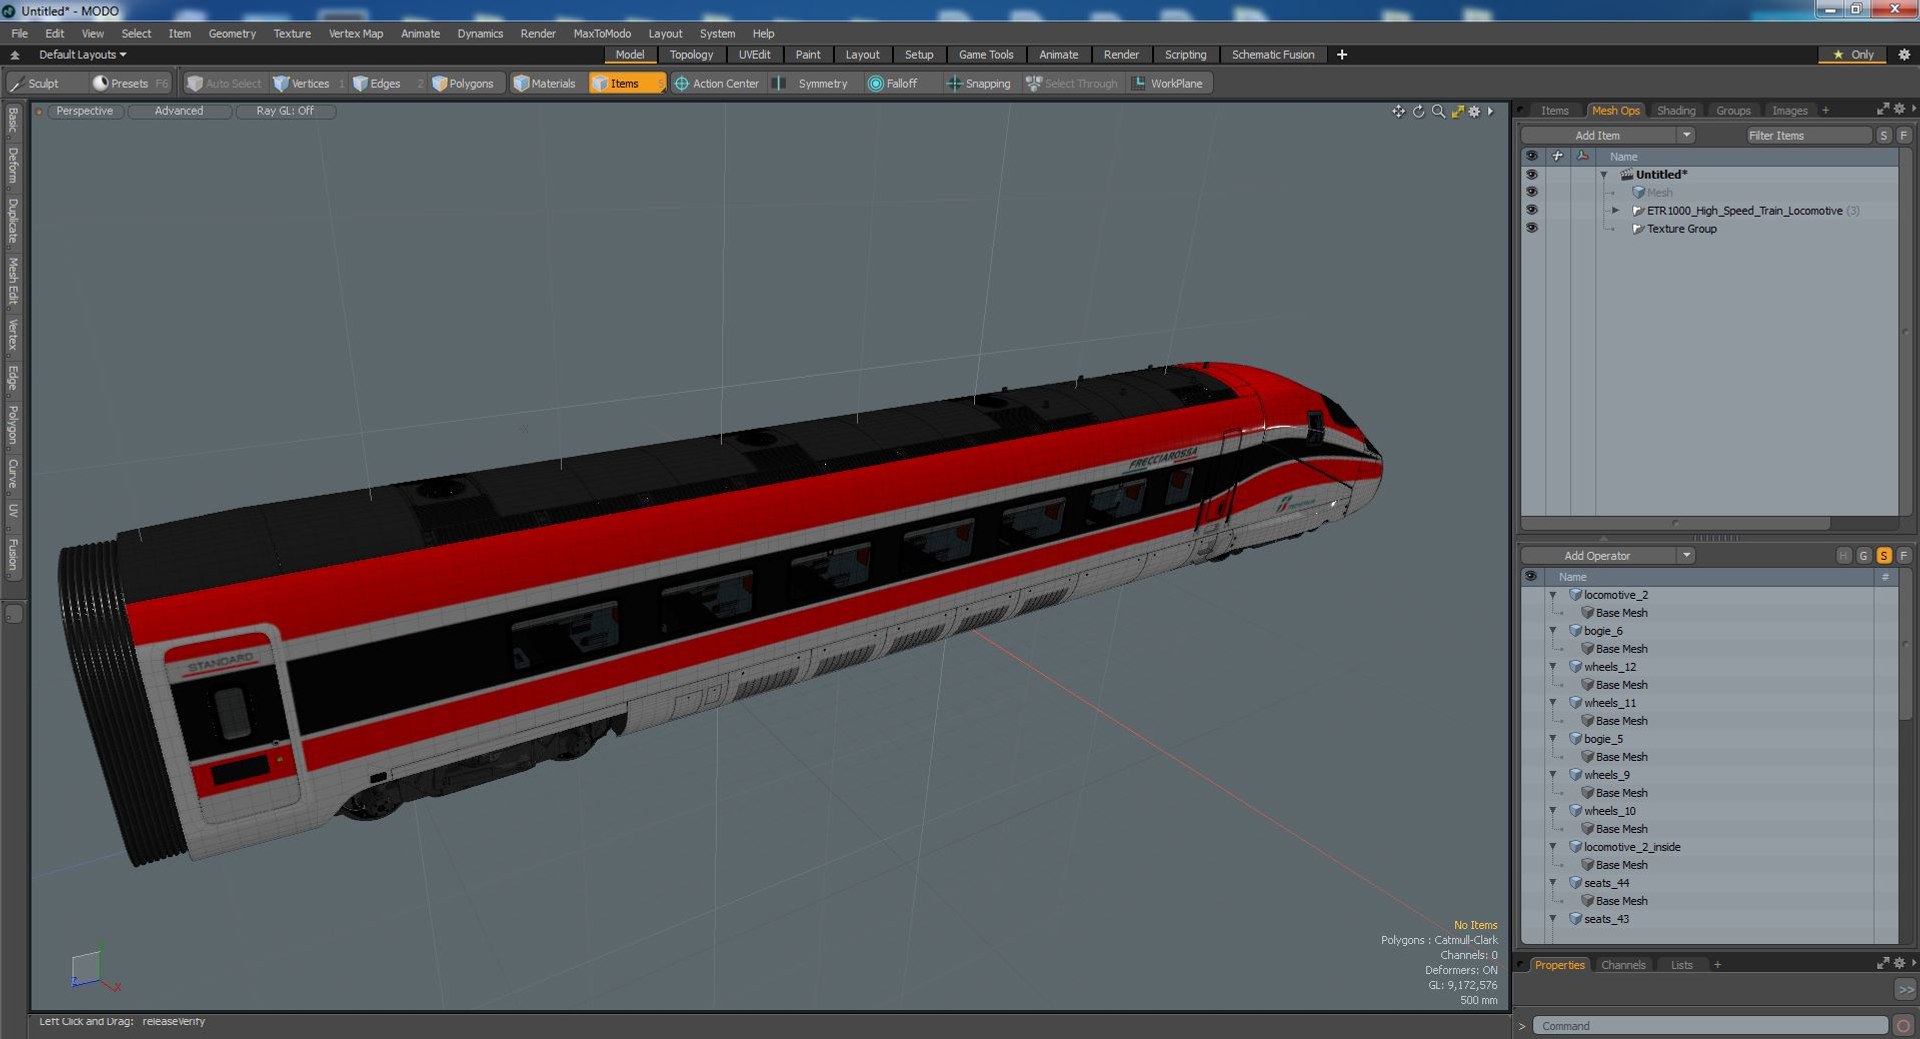Switch to Polygons selection mode
The width and height of the screenshot is (1920, 1039).
pos(463,84)
